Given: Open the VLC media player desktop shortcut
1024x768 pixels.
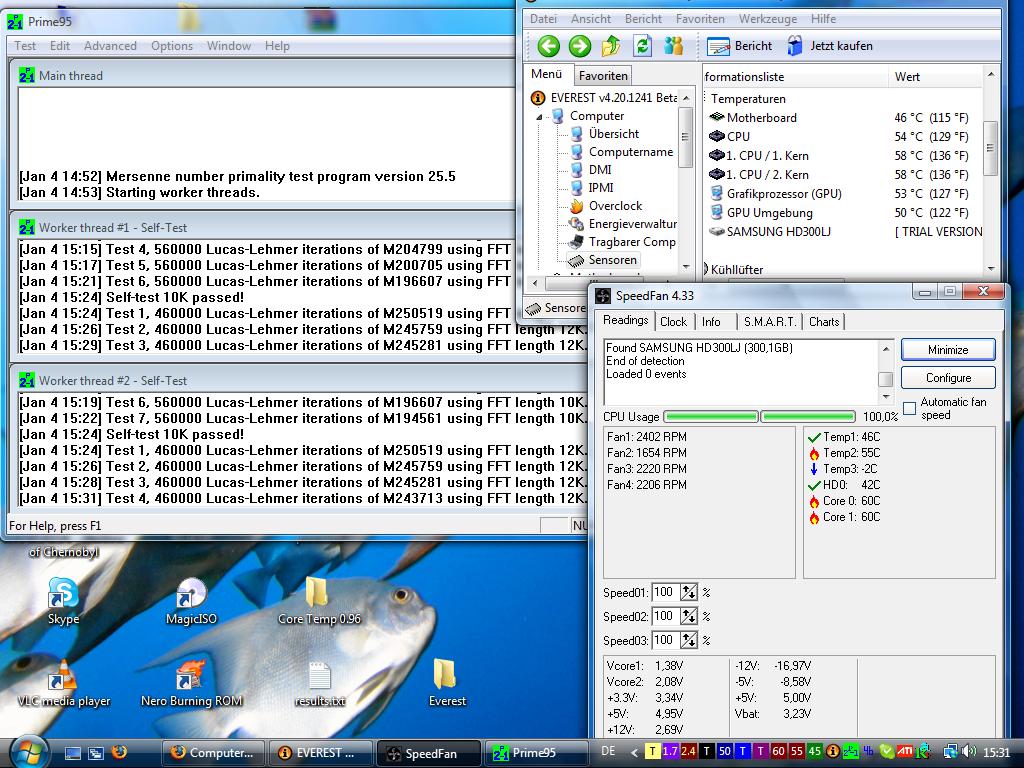Looking at the screenshot, I should (x=63, y=683).
